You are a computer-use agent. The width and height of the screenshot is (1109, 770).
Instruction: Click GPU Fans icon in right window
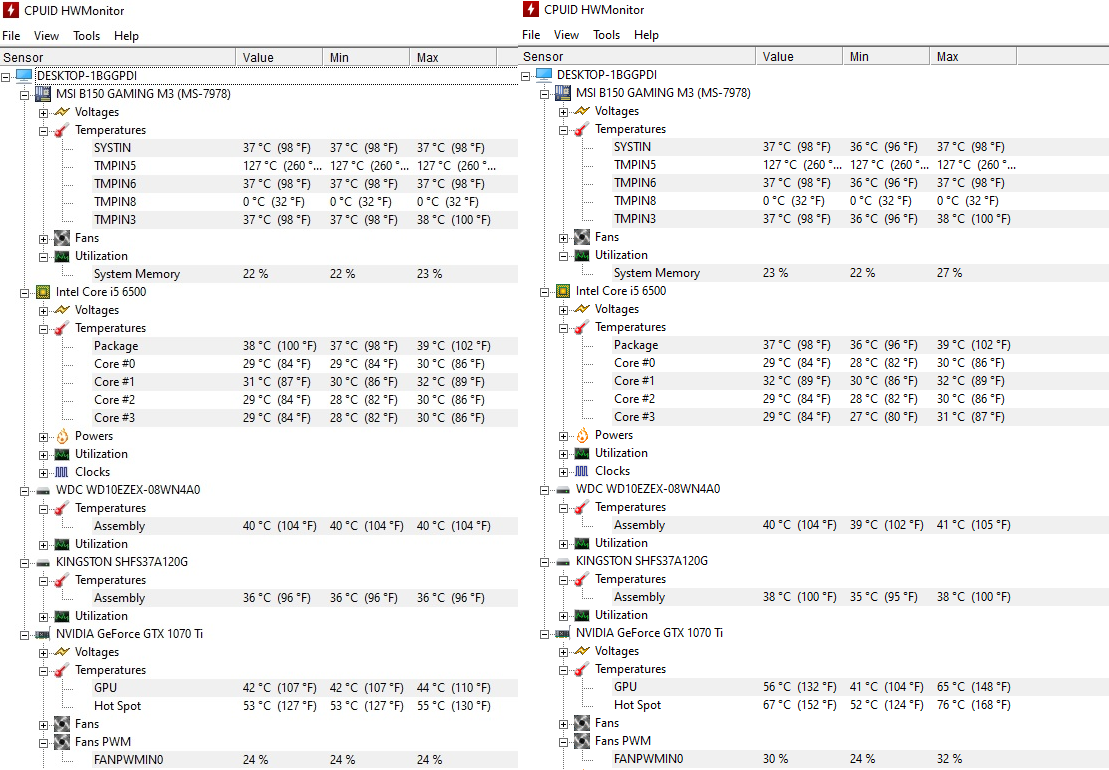click(582, 723)
